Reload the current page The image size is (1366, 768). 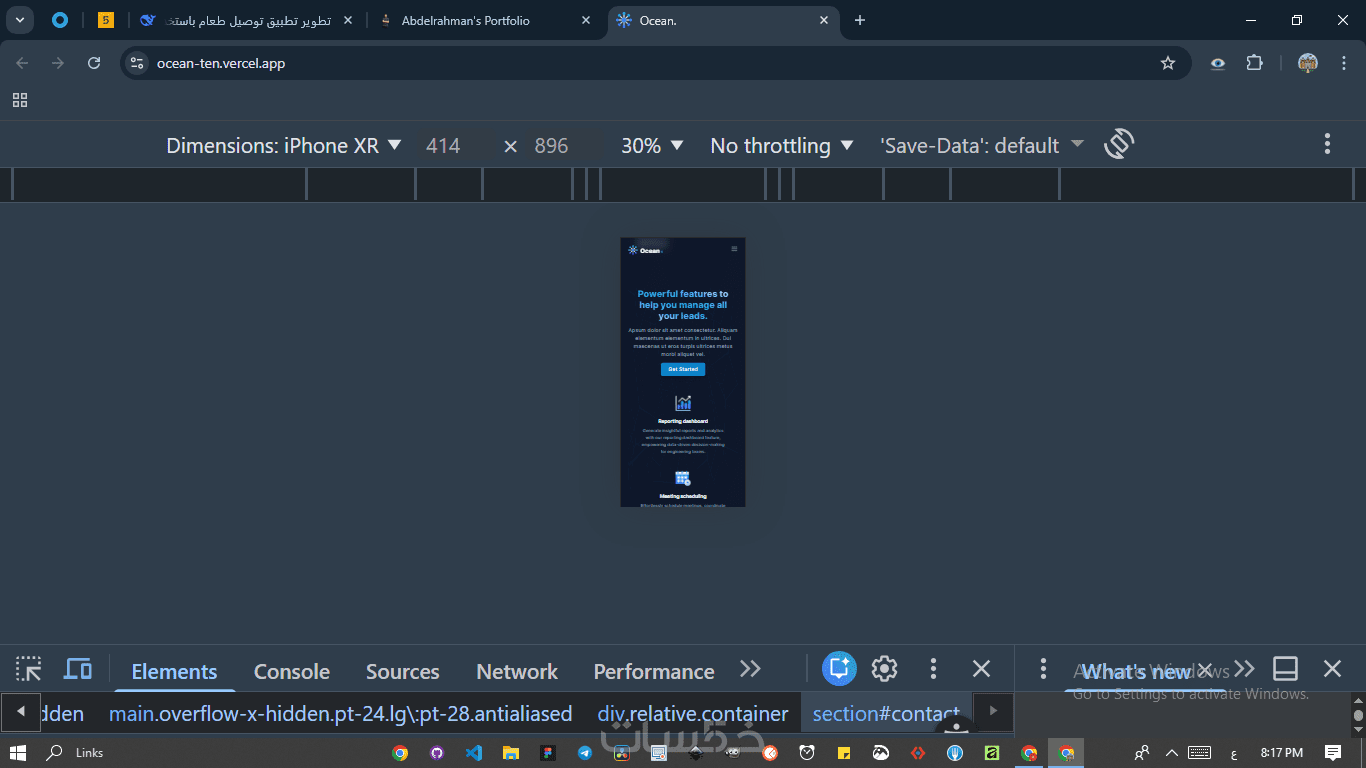[94, 63]
